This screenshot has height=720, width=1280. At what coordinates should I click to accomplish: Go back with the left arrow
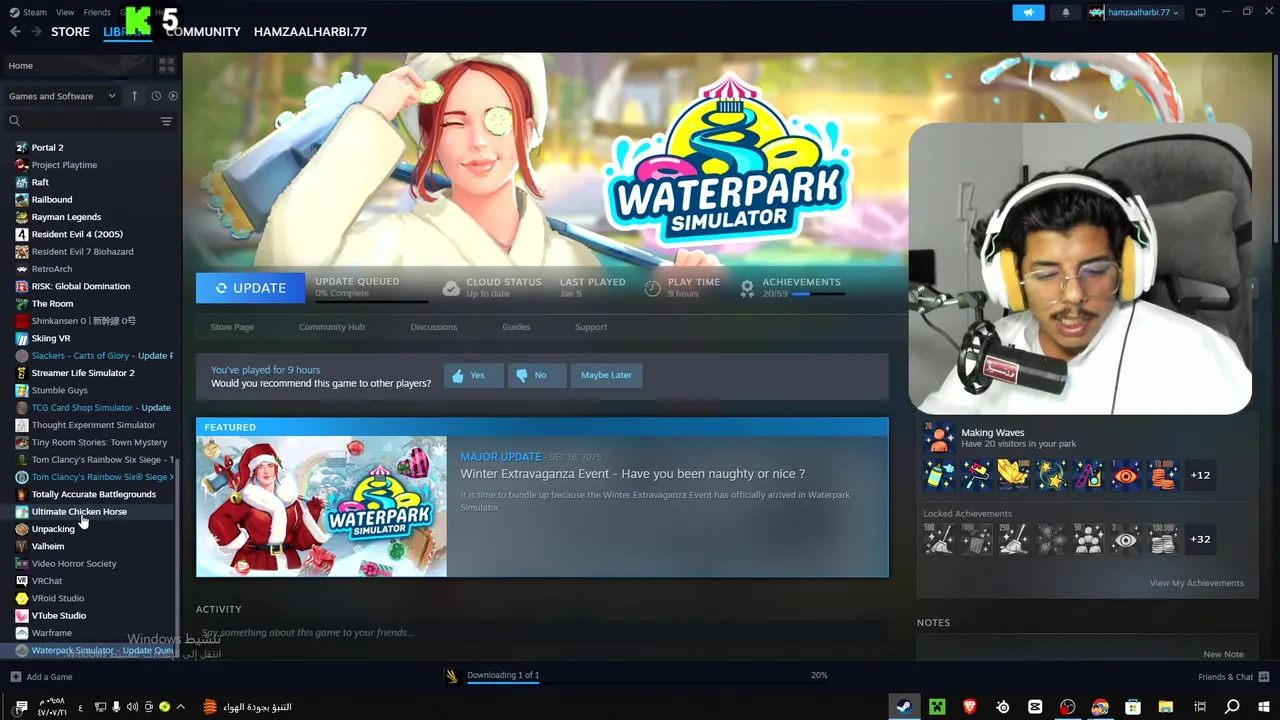(15, 31)
